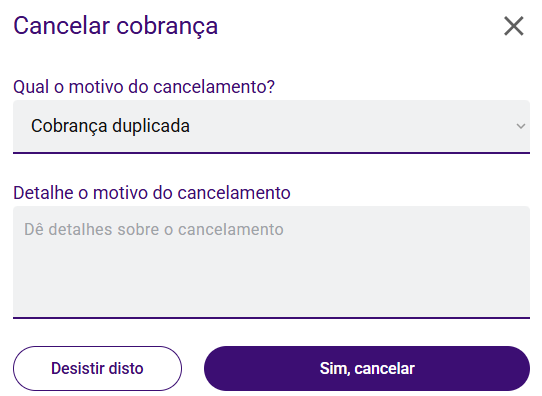Click the Qual o motivo do cancelamento label
The height and width of the screenshot is (396, 542).
144,86
